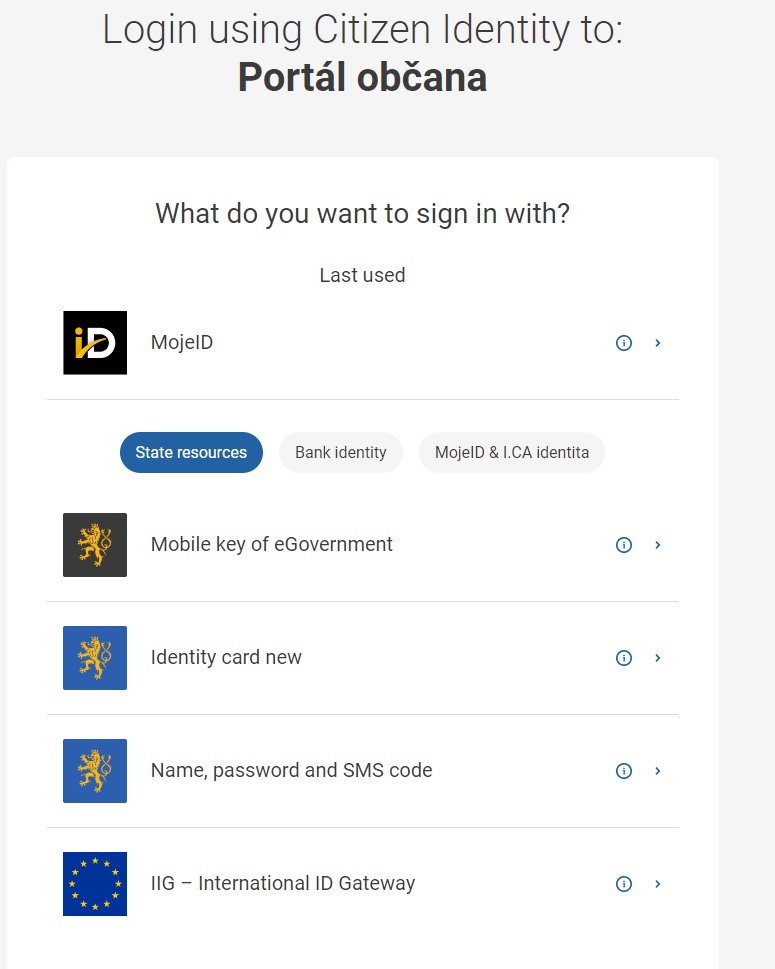Image resolution: width=775 pixels, height=969 pixels.
Task: Choose IIG – International ID Gateway option
Action: pos(282,884)
